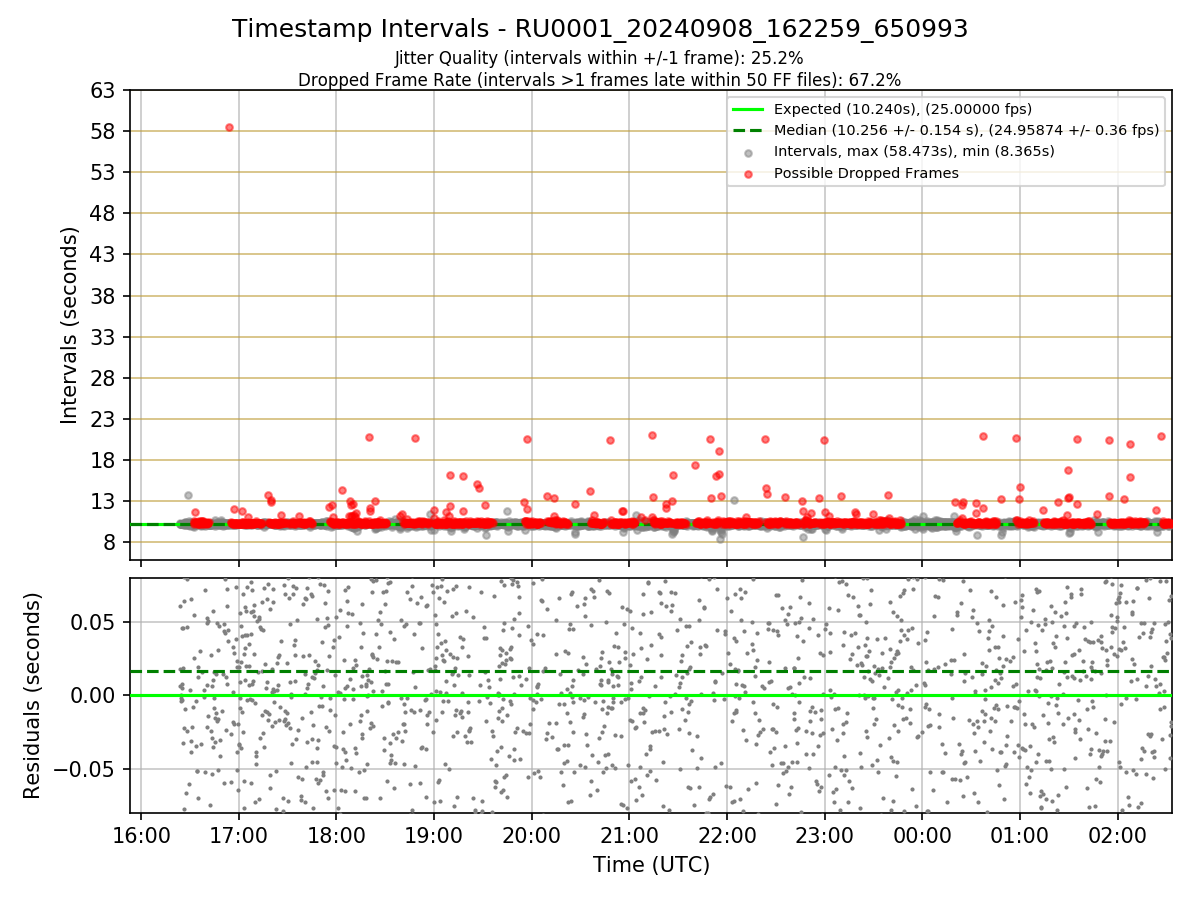This screenshot has height=900, width=1200.
Task: Click the 'Time (UTC)' x-axis label
Action: click(x=651, y=865)
